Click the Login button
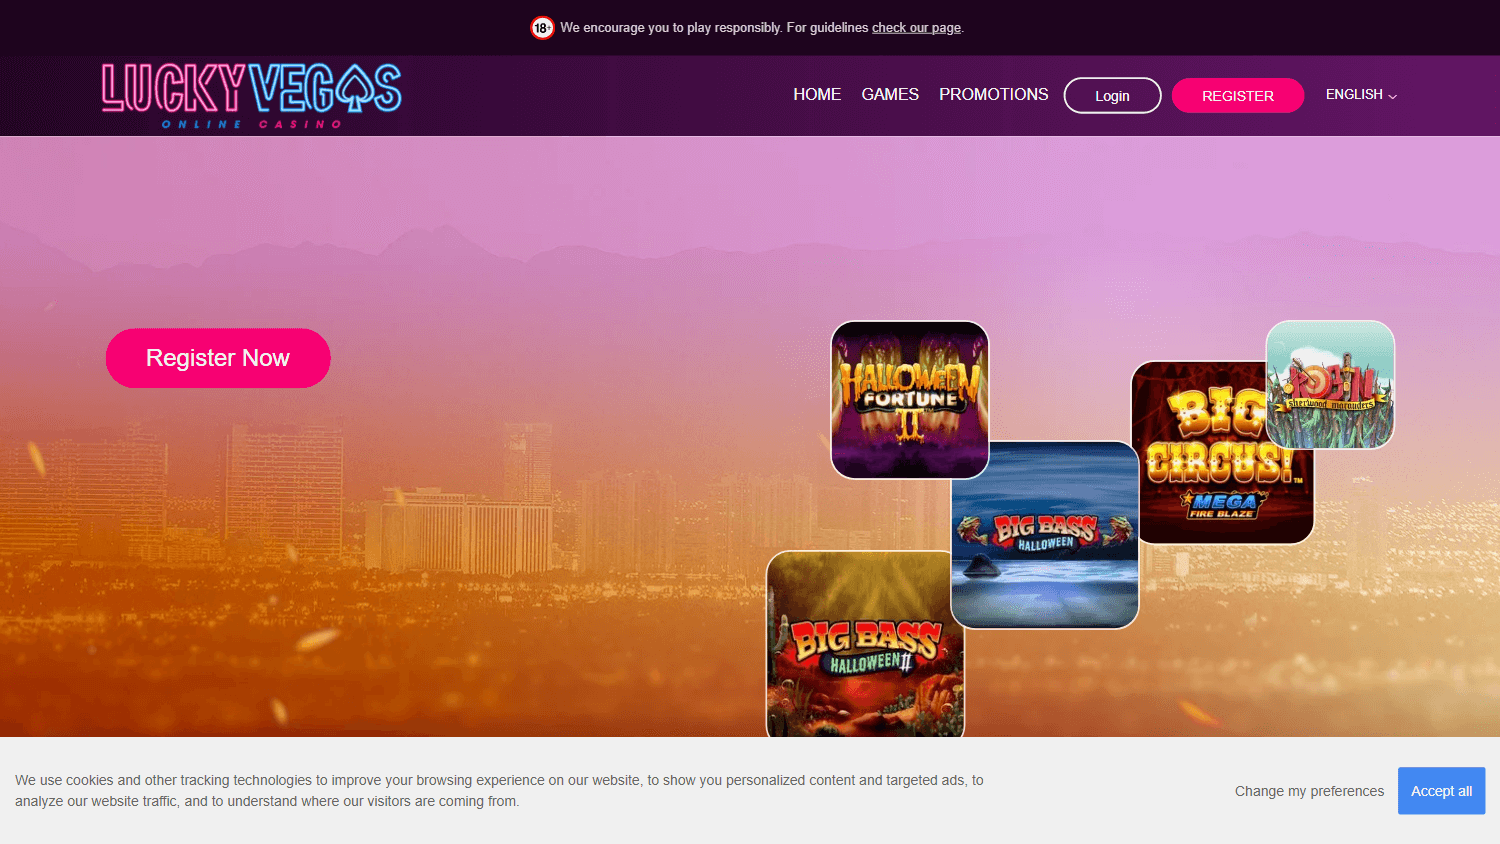 coord(1112,96)
